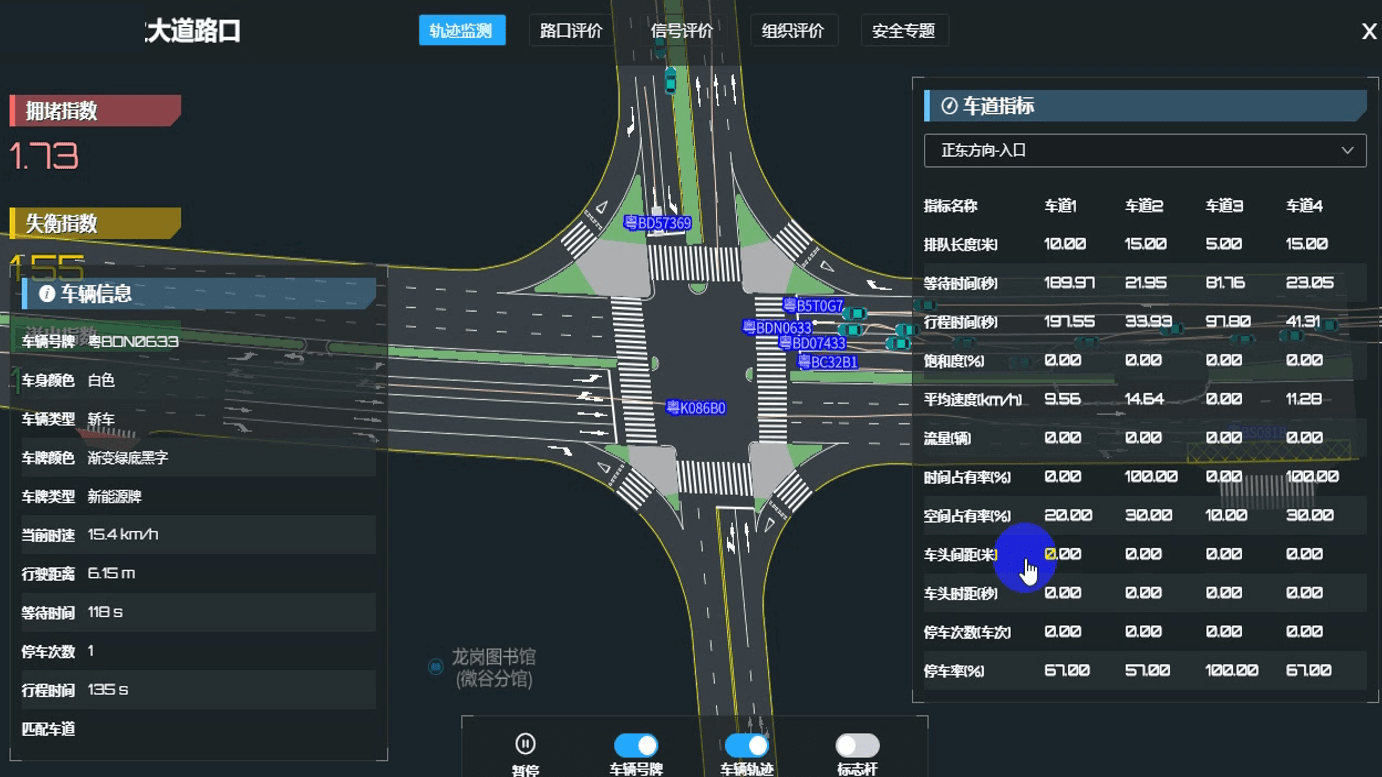Click the 车道4 travel time 41.31
This screenshot has height=777, width=1382.
pyautogui.click(x=1303, y=322)
